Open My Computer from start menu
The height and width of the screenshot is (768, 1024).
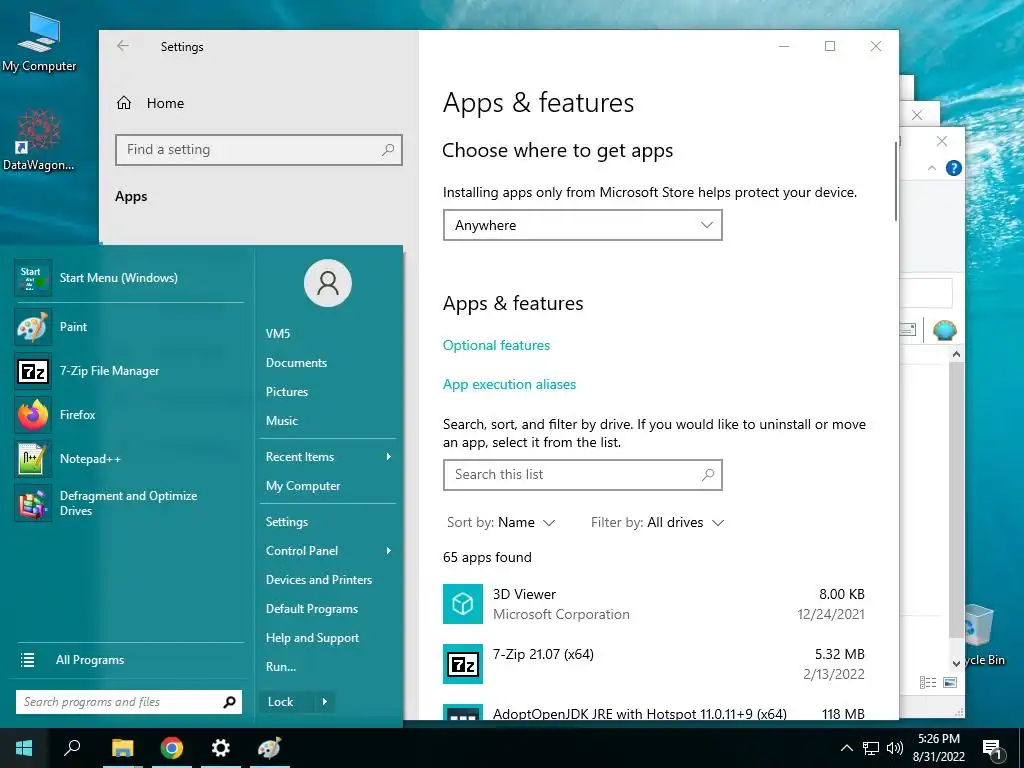(303, 486)
